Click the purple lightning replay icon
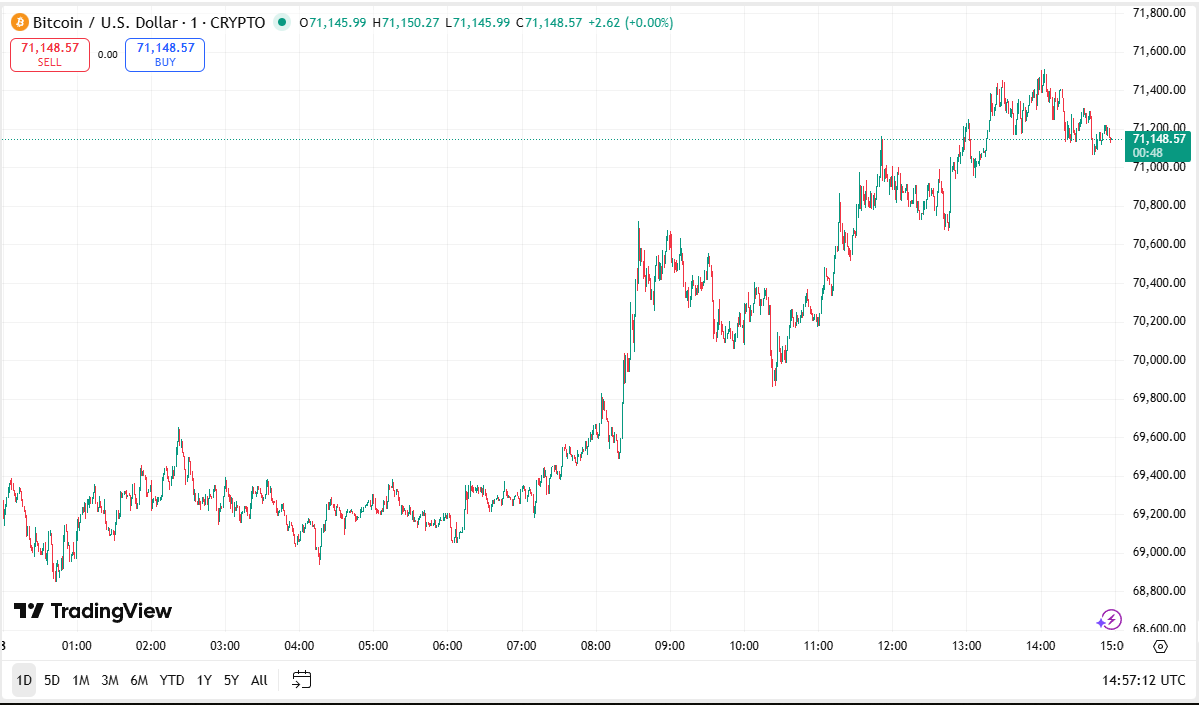 (1110, 619)
